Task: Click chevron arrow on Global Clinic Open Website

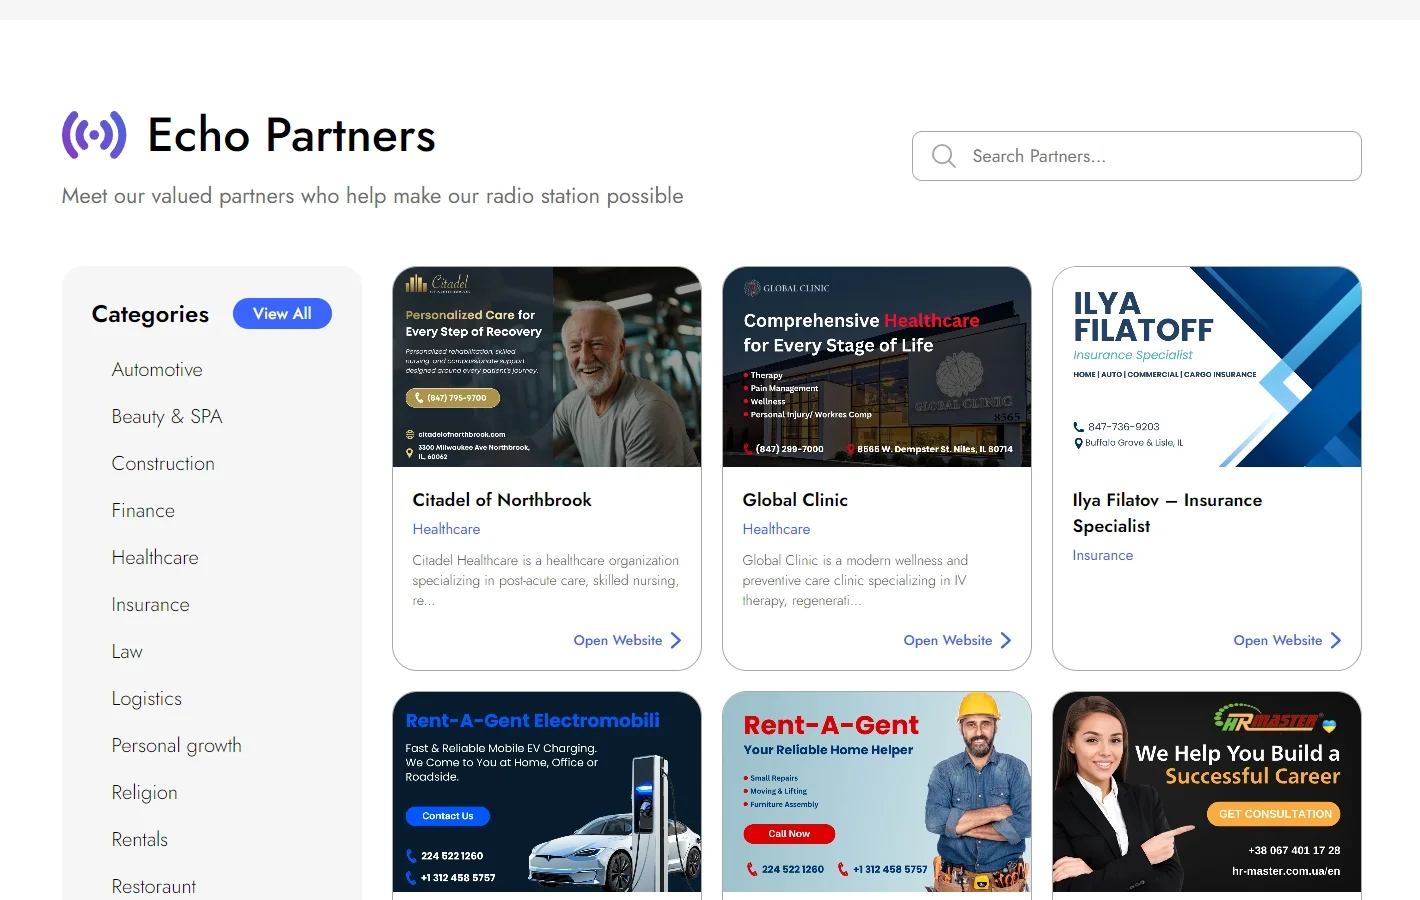Action: (x=1006, y=640)
